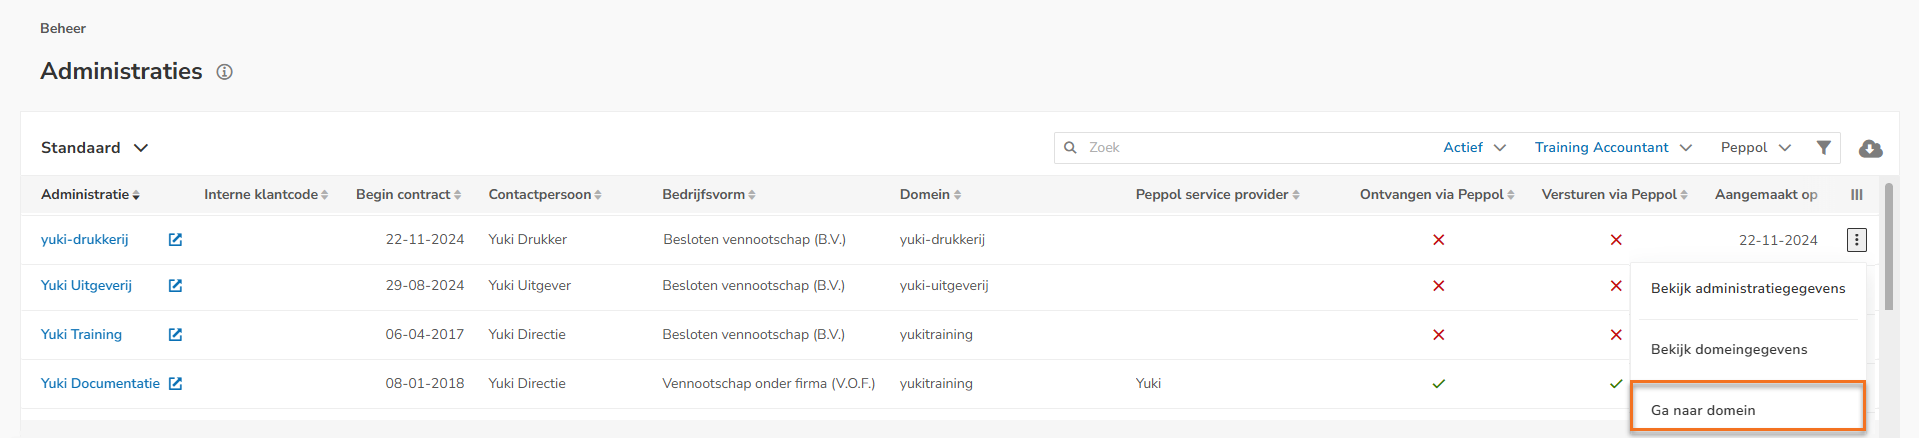Open the Yuki Documentatie administration link
This screenshot has height=438, width=1919.
(x=100, y=384)
